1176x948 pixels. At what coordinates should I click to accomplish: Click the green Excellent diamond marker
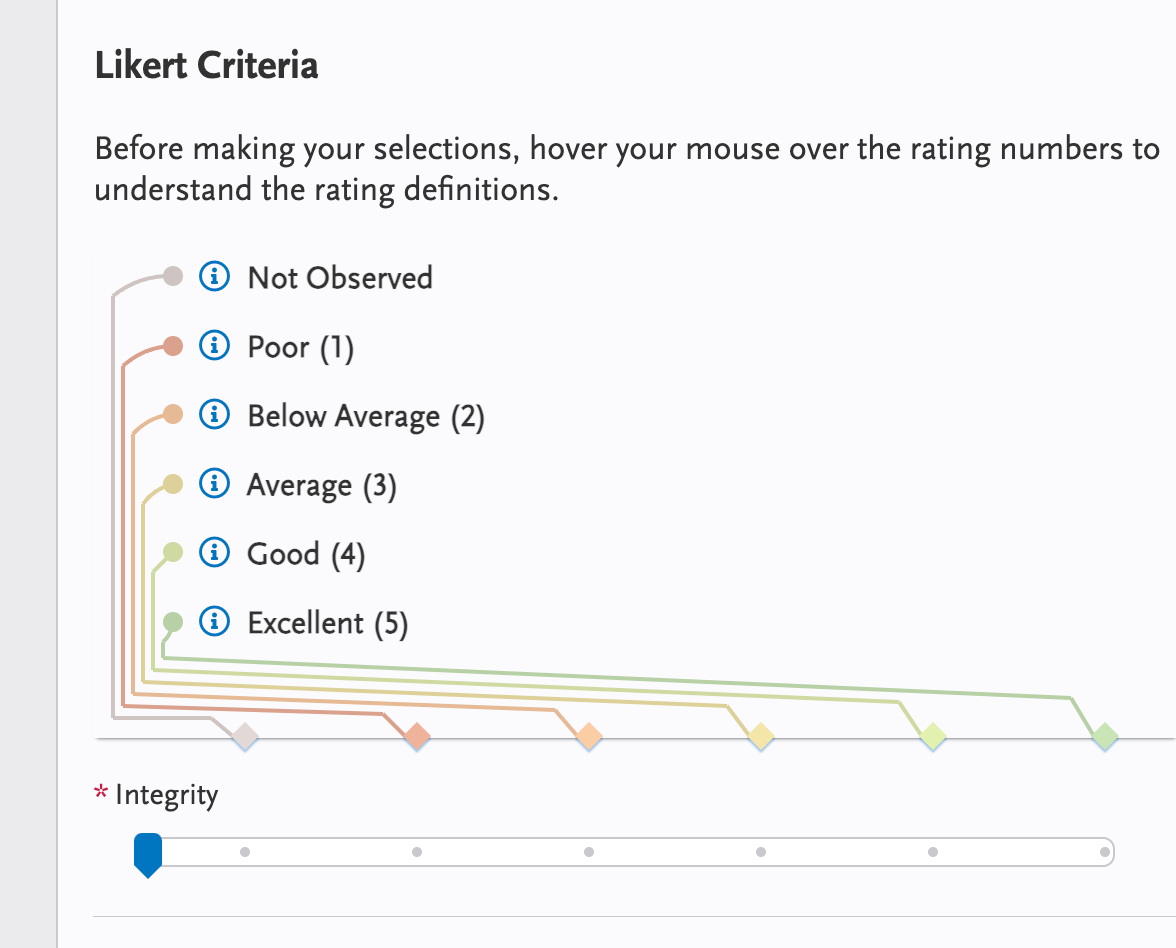tap(1105, 737)
